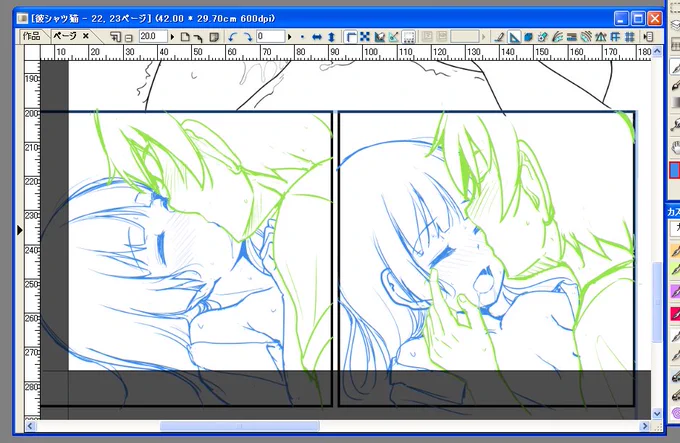Minimize the document window
The image size is (680, 443).
click(621, 19)
